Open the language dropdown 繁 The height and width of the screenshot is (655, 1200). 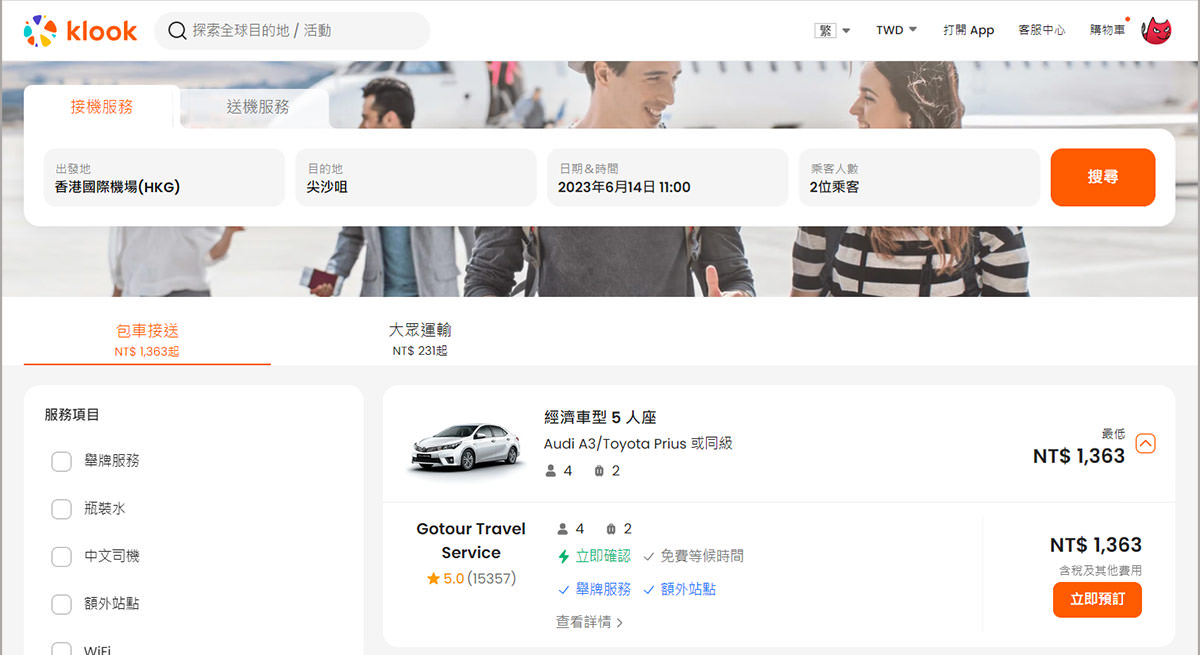832,30
